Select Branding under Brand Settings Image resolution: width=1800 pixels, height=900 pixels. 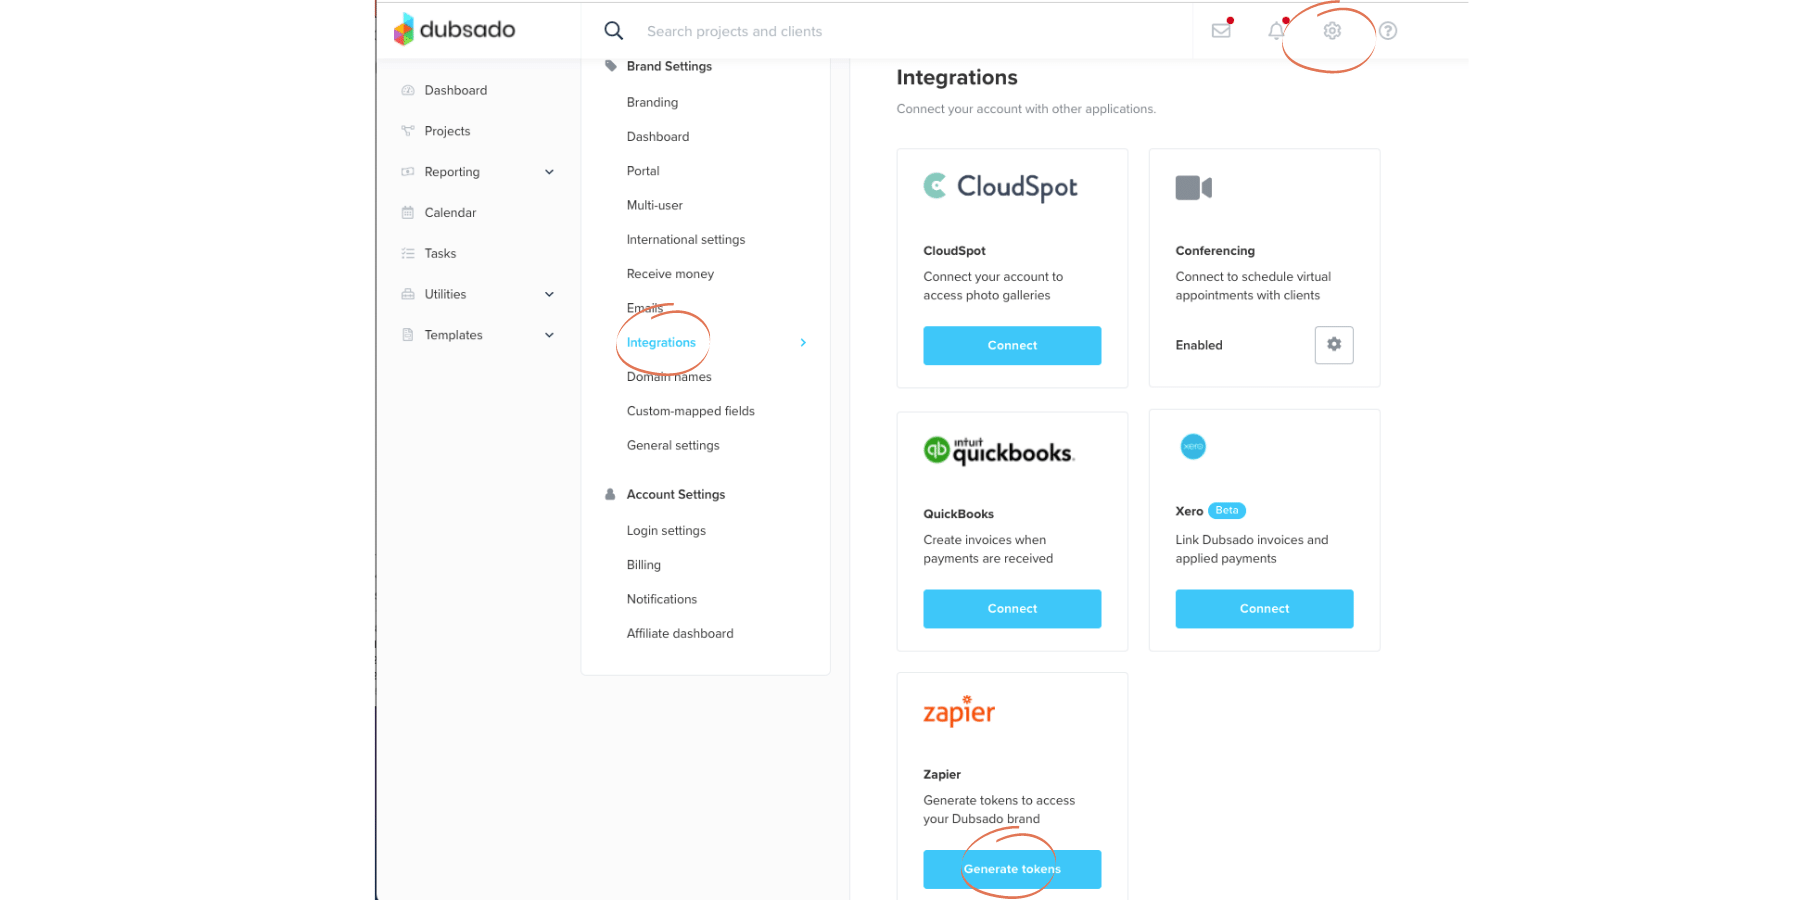652,102
